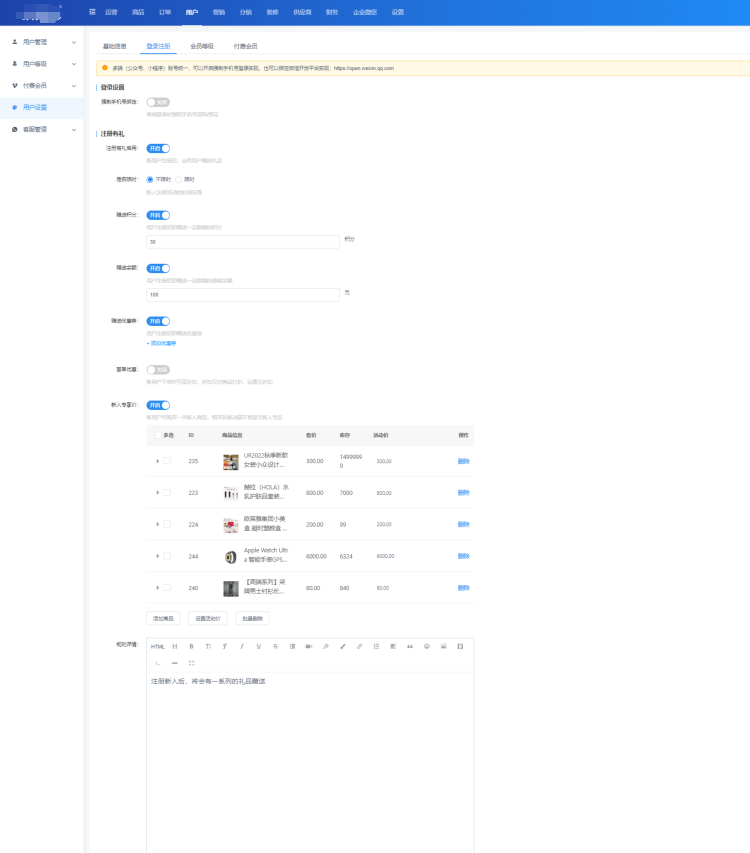Enable the 强制手机号绑定 switch

pyautogui.click(x=158, y=102)
